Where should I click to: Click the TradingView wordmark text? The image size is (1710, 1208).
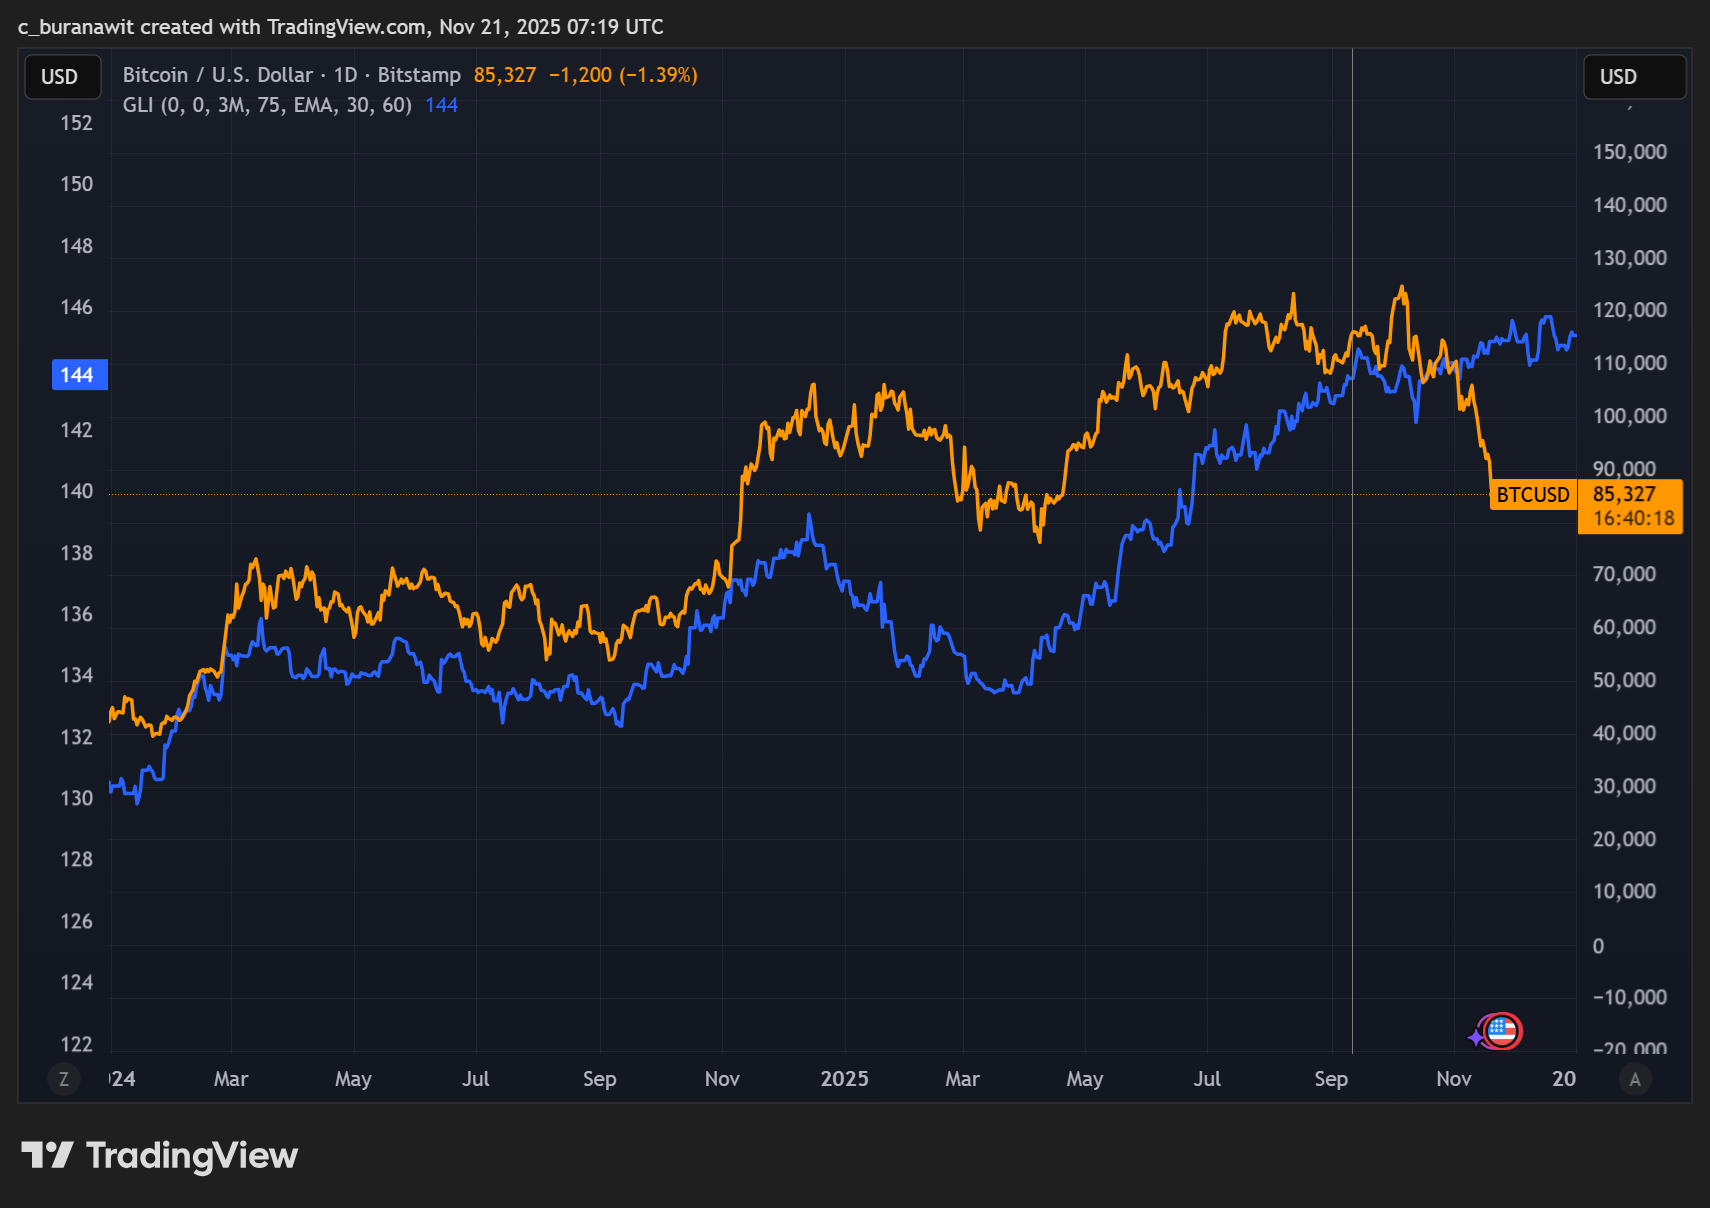[x=192, y=1156]
